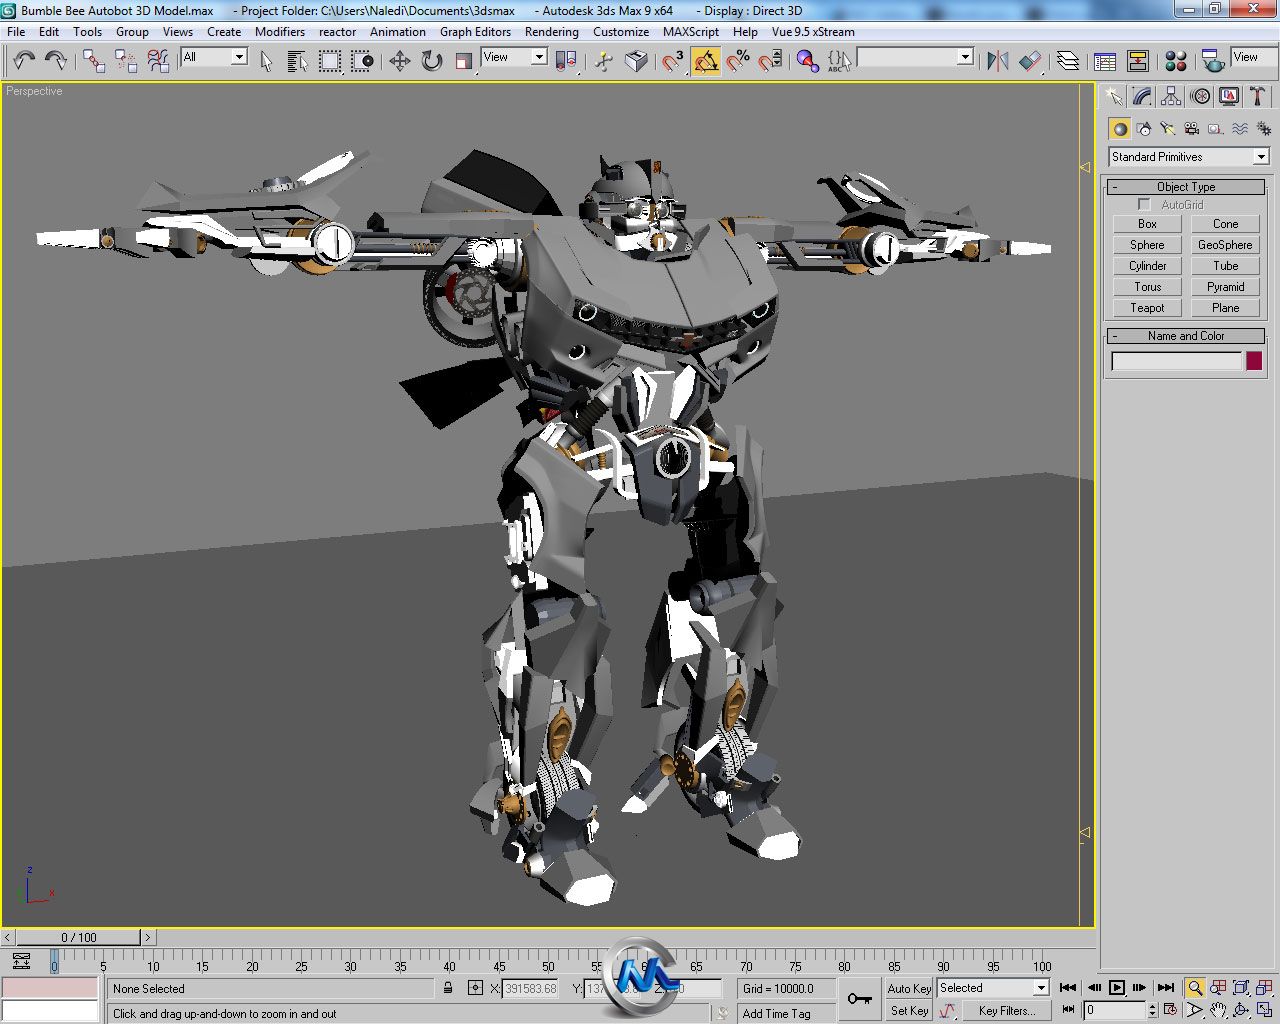
Task: Click the Render Scene teapot icon
Action: (1213, 61)
